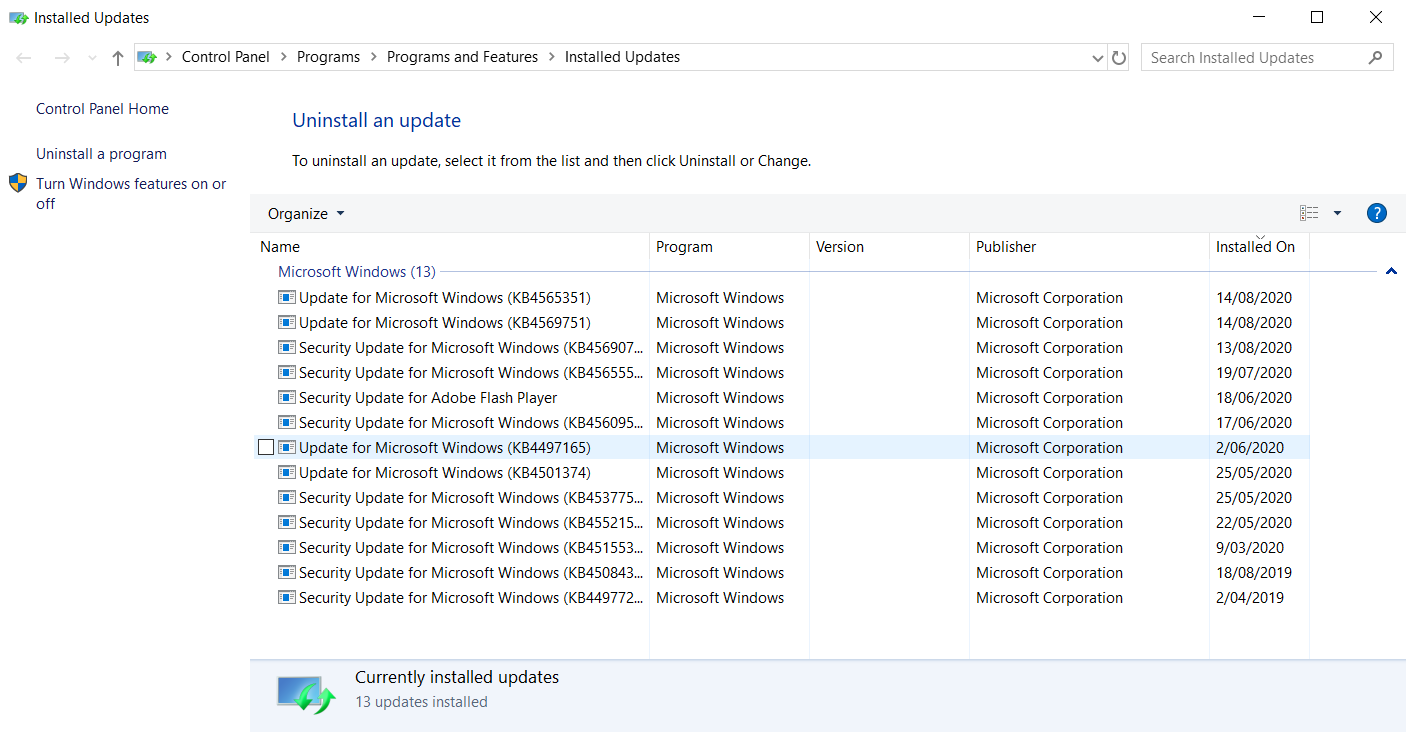
Task: Click icon of Security Update KB449772
Action: [287, 597]
